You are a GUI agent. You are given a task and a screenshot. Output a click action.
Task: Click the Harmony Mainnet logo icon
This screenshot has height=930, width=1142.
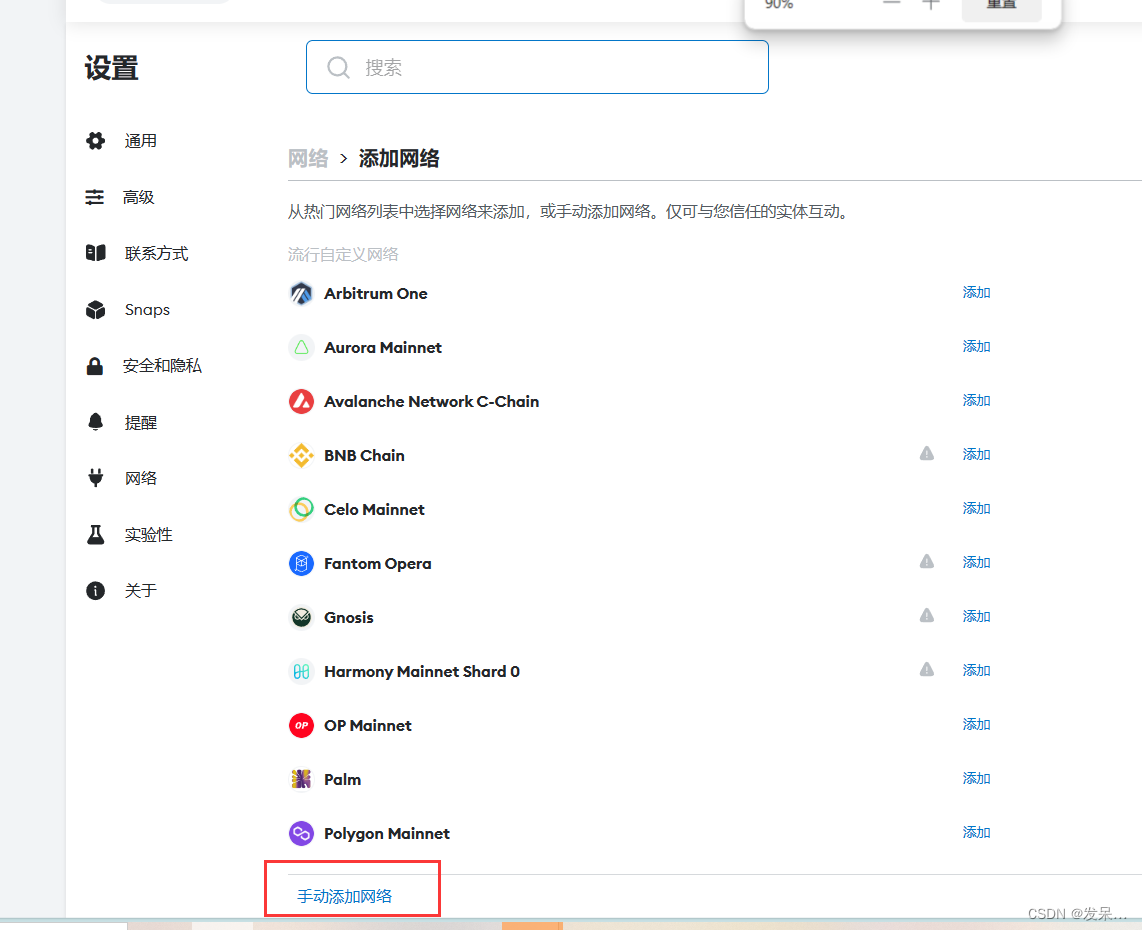[302, 671]
